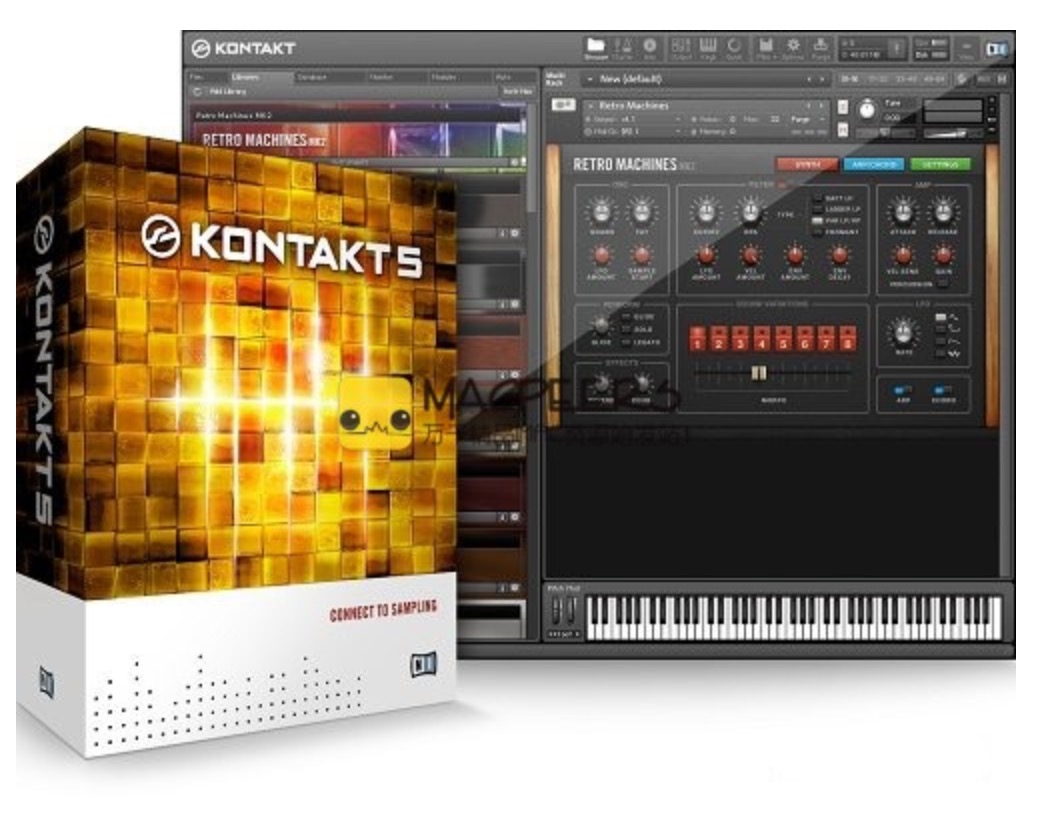Screen dimensions: 1064x826
Task: Toggle the ARP on switch
Action: pyautogui.click(x=902, y=390)
